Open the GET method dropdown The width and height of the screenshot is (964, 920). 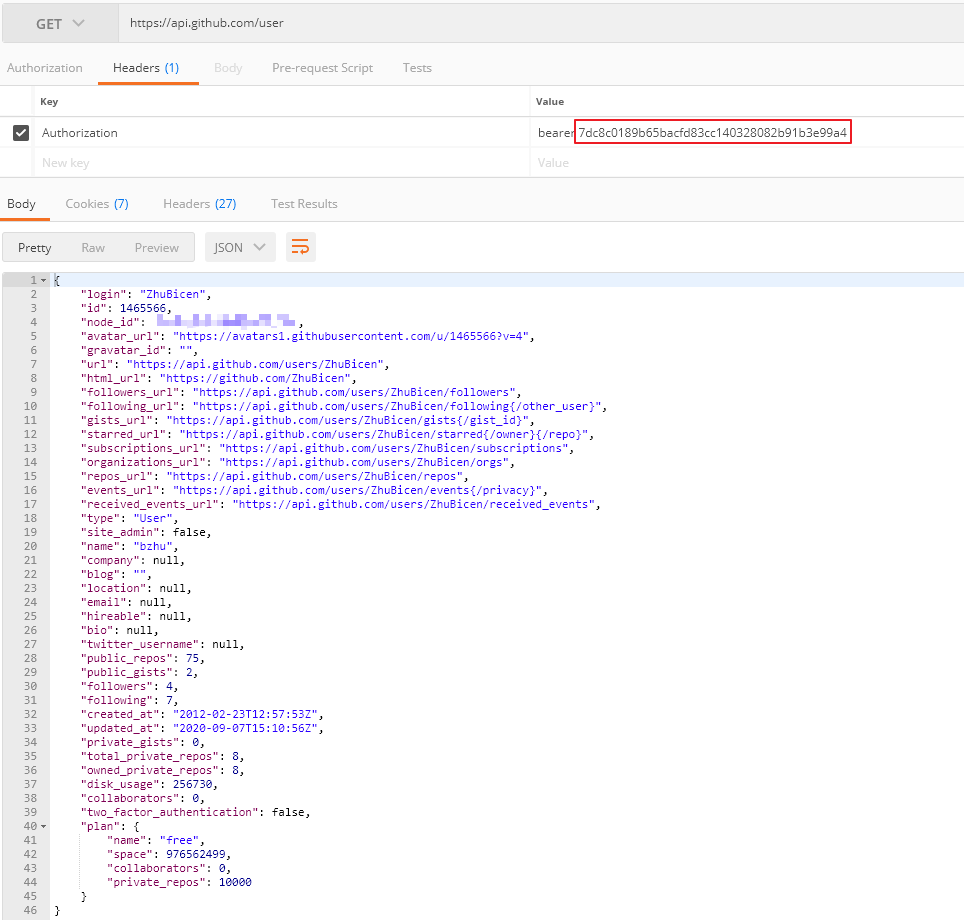coord(59,24)
